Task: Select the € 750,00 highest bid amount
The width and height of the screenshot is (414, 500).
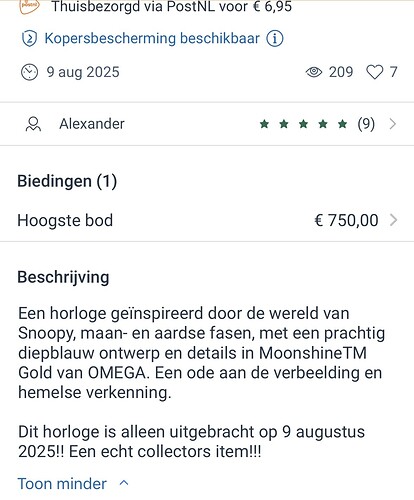Action: click(x=346, y=220)
